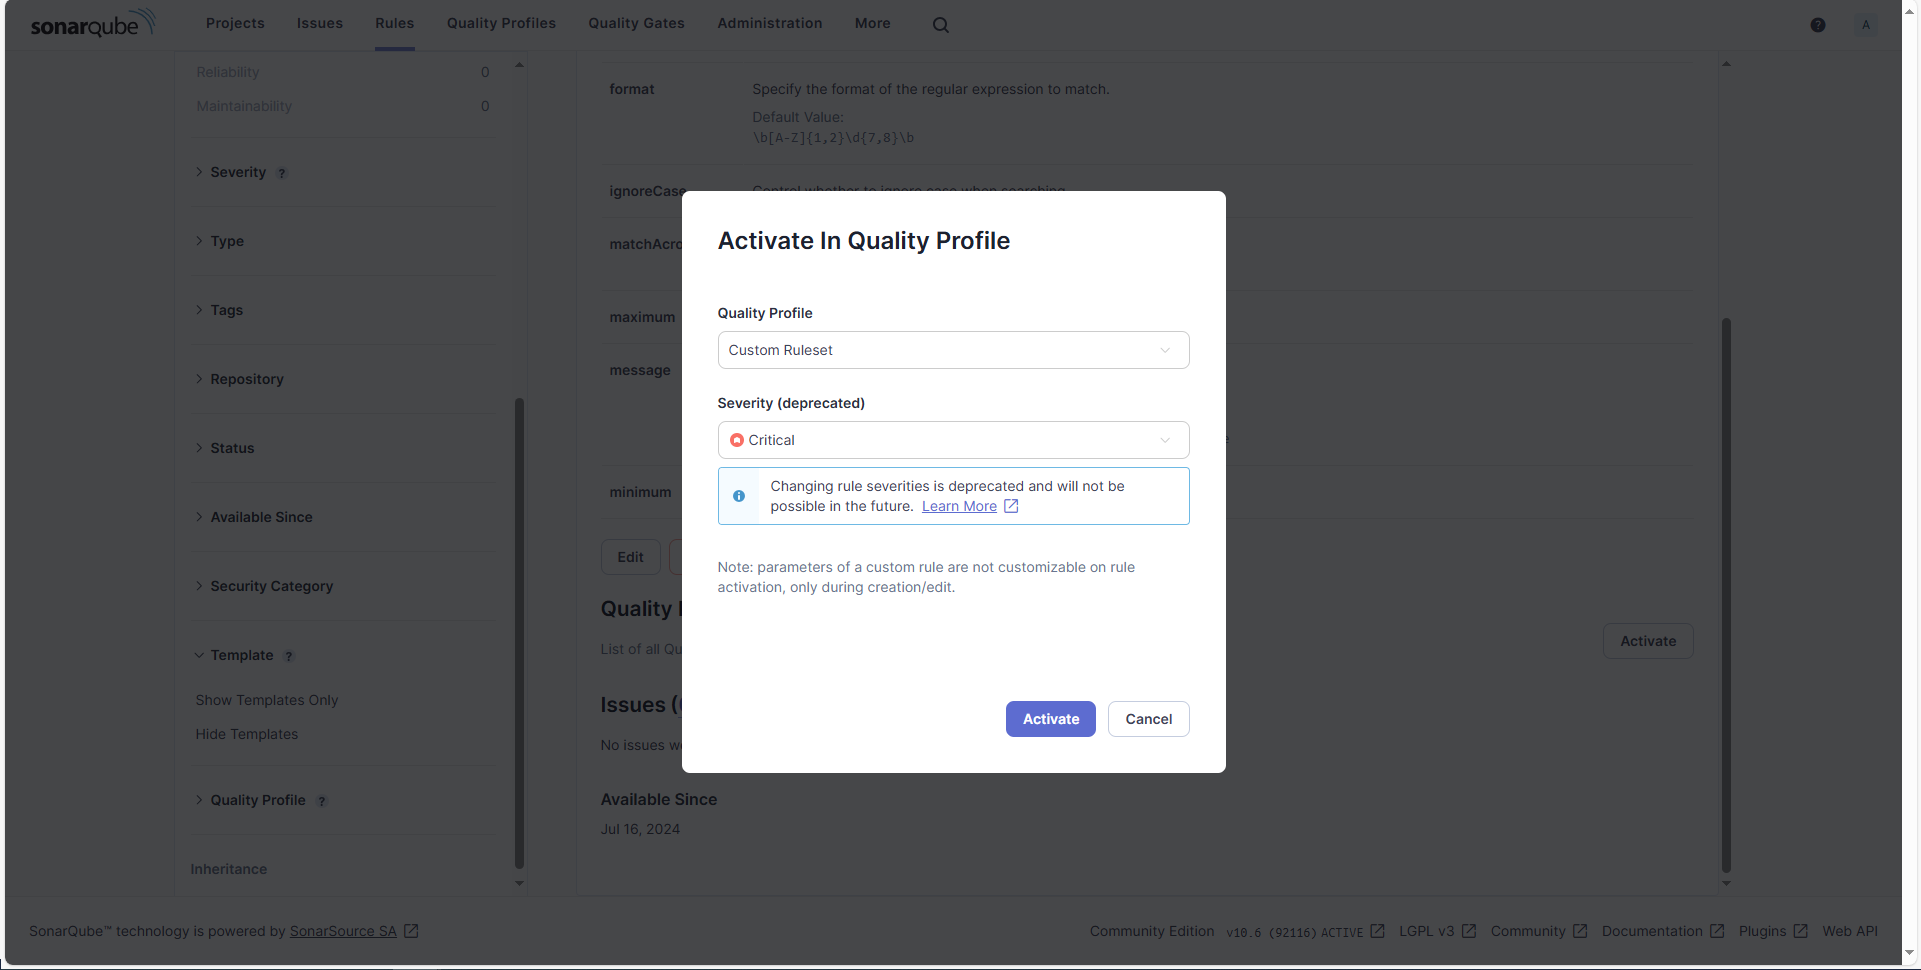Click the SonarSource SA footer link

343,931
